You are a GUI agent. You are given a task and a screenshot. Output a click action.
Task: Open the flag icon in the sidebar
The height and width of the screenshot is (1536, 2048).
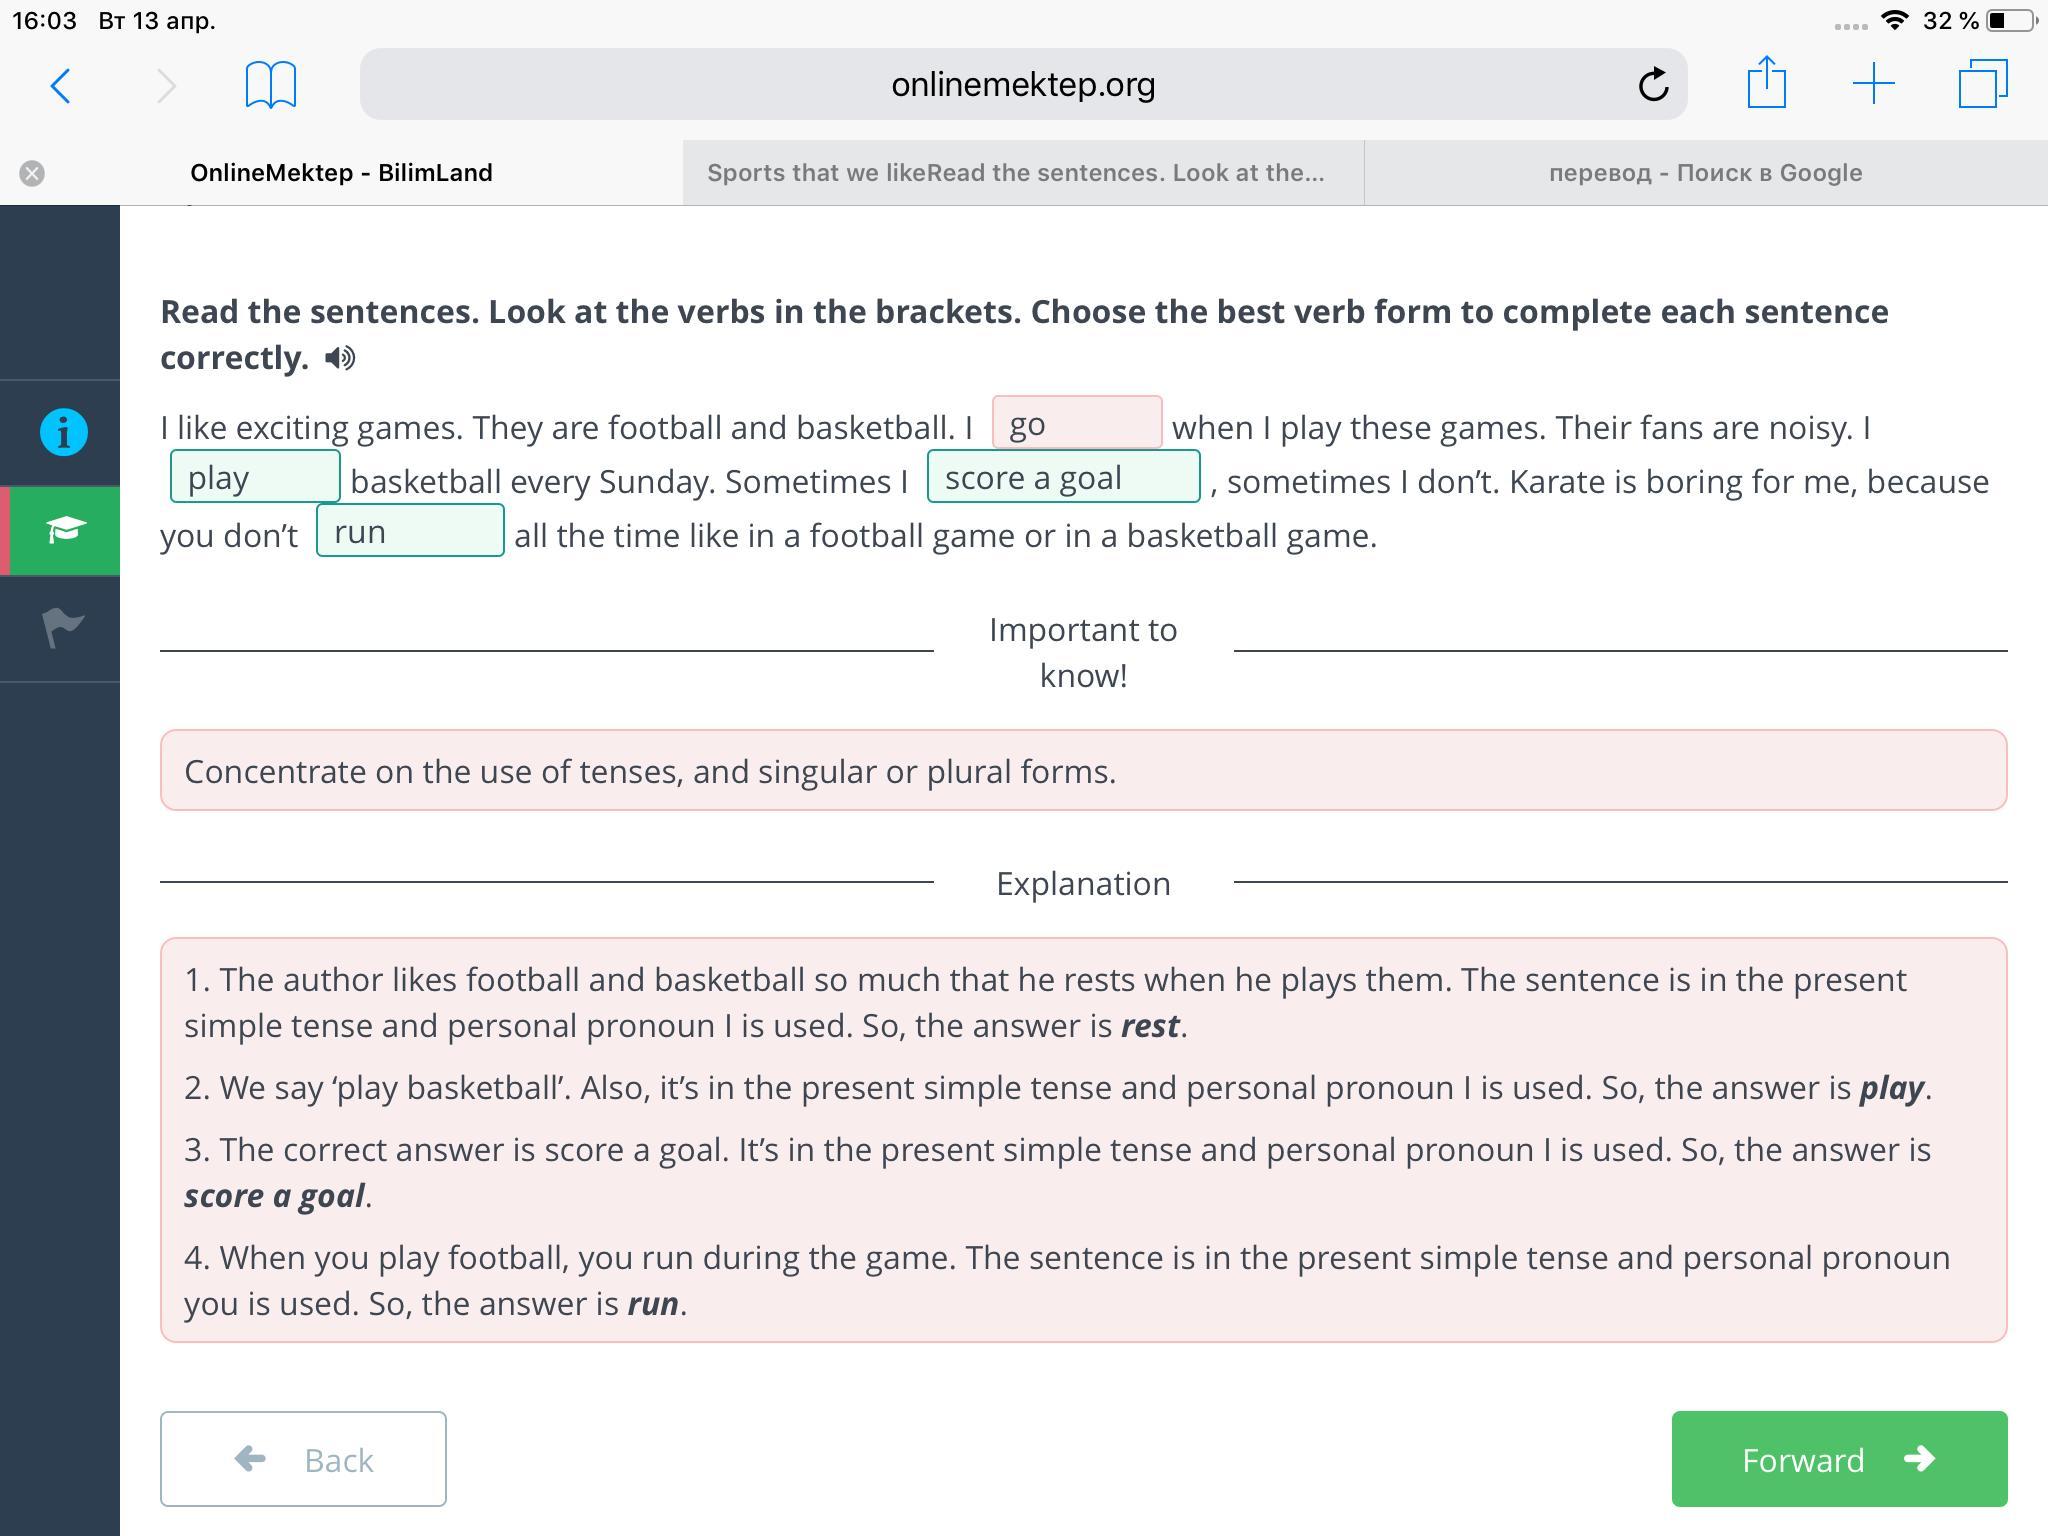(64, 628)
